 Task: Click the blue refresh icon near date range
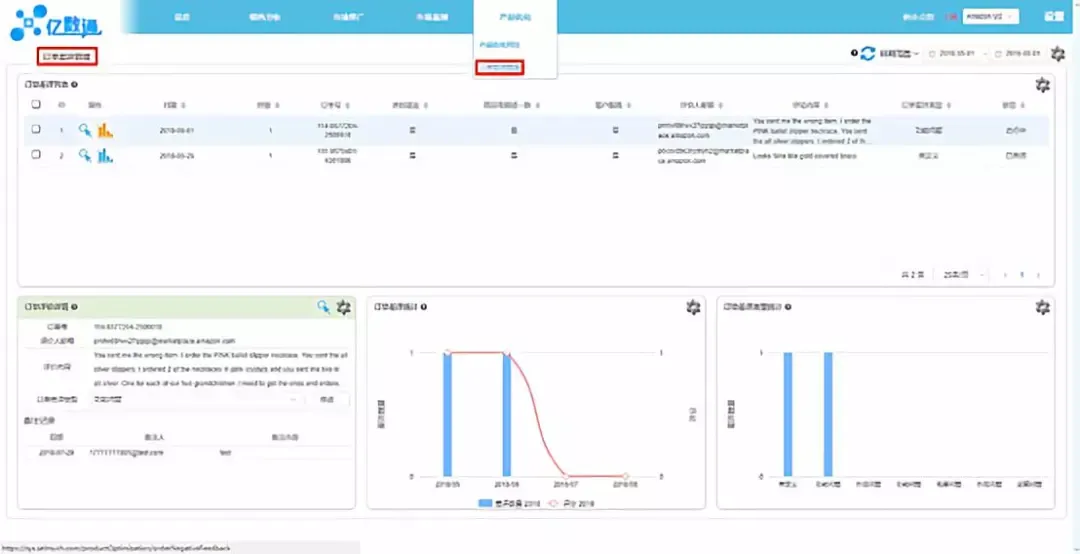[868, 53]
